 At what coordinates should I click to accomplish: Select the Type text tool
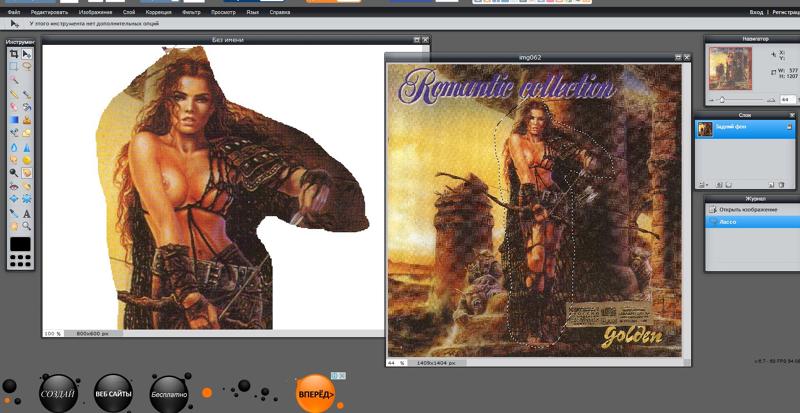click(27, 213)
